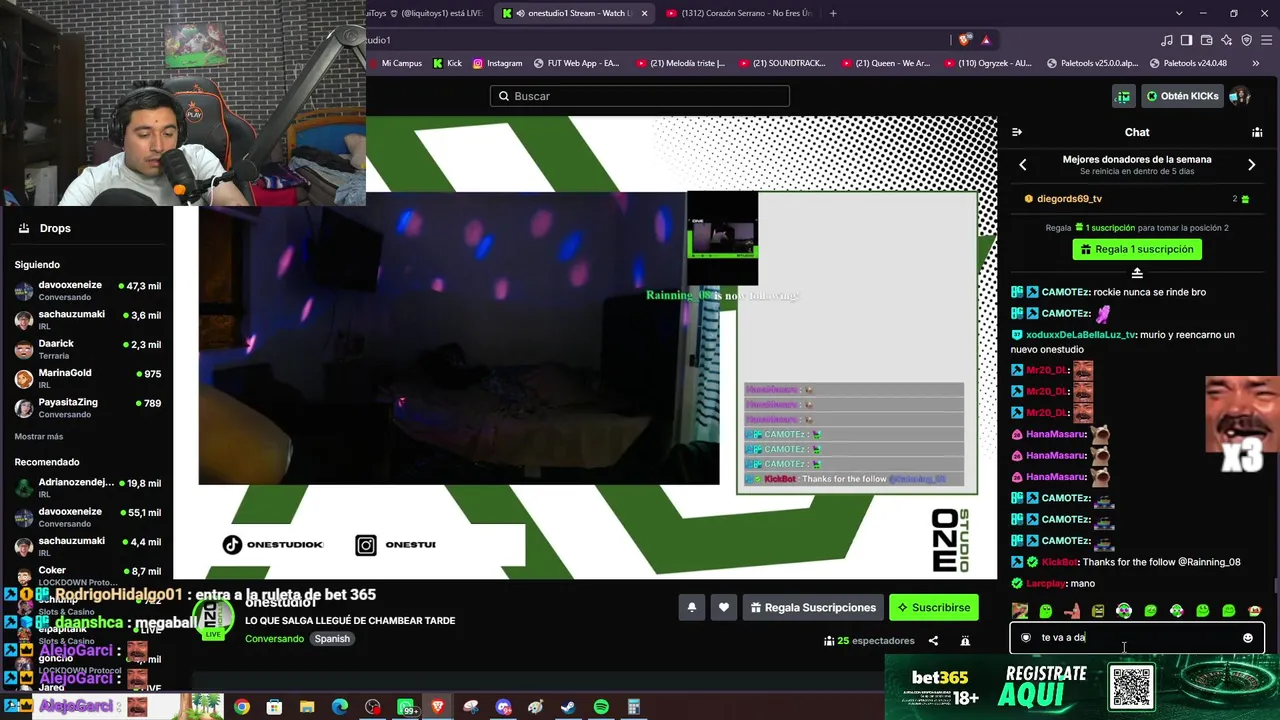Focus the chat message input box
The height and width of the screenshot is (720, 1280).
pos(1137,638)
